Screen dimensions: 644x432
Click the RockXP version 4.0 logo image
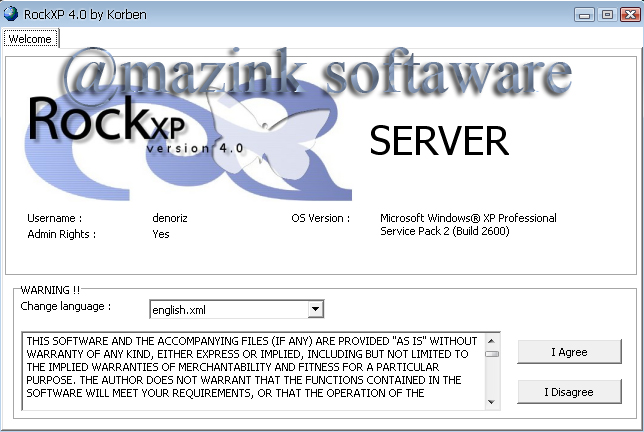pos(187,140)
